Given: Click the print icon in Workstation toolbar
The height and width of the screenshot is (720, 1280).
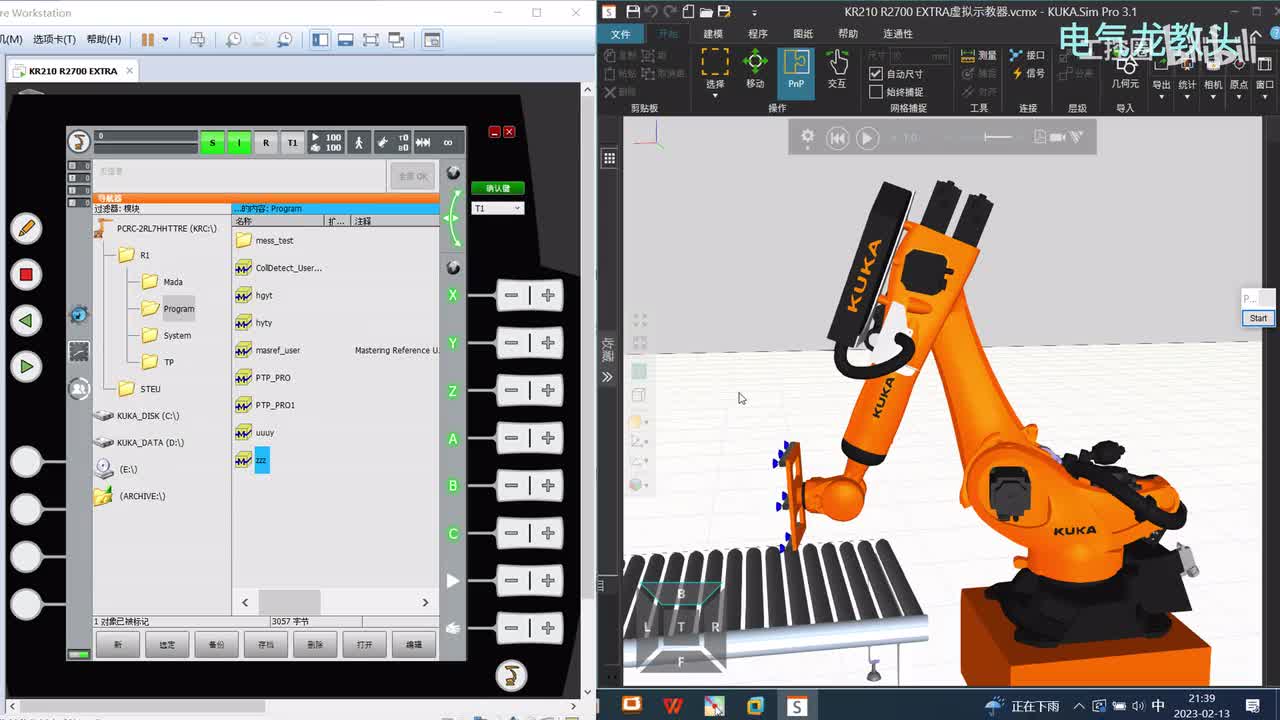Looking at the screenshot, I should (x=198, y=40).
